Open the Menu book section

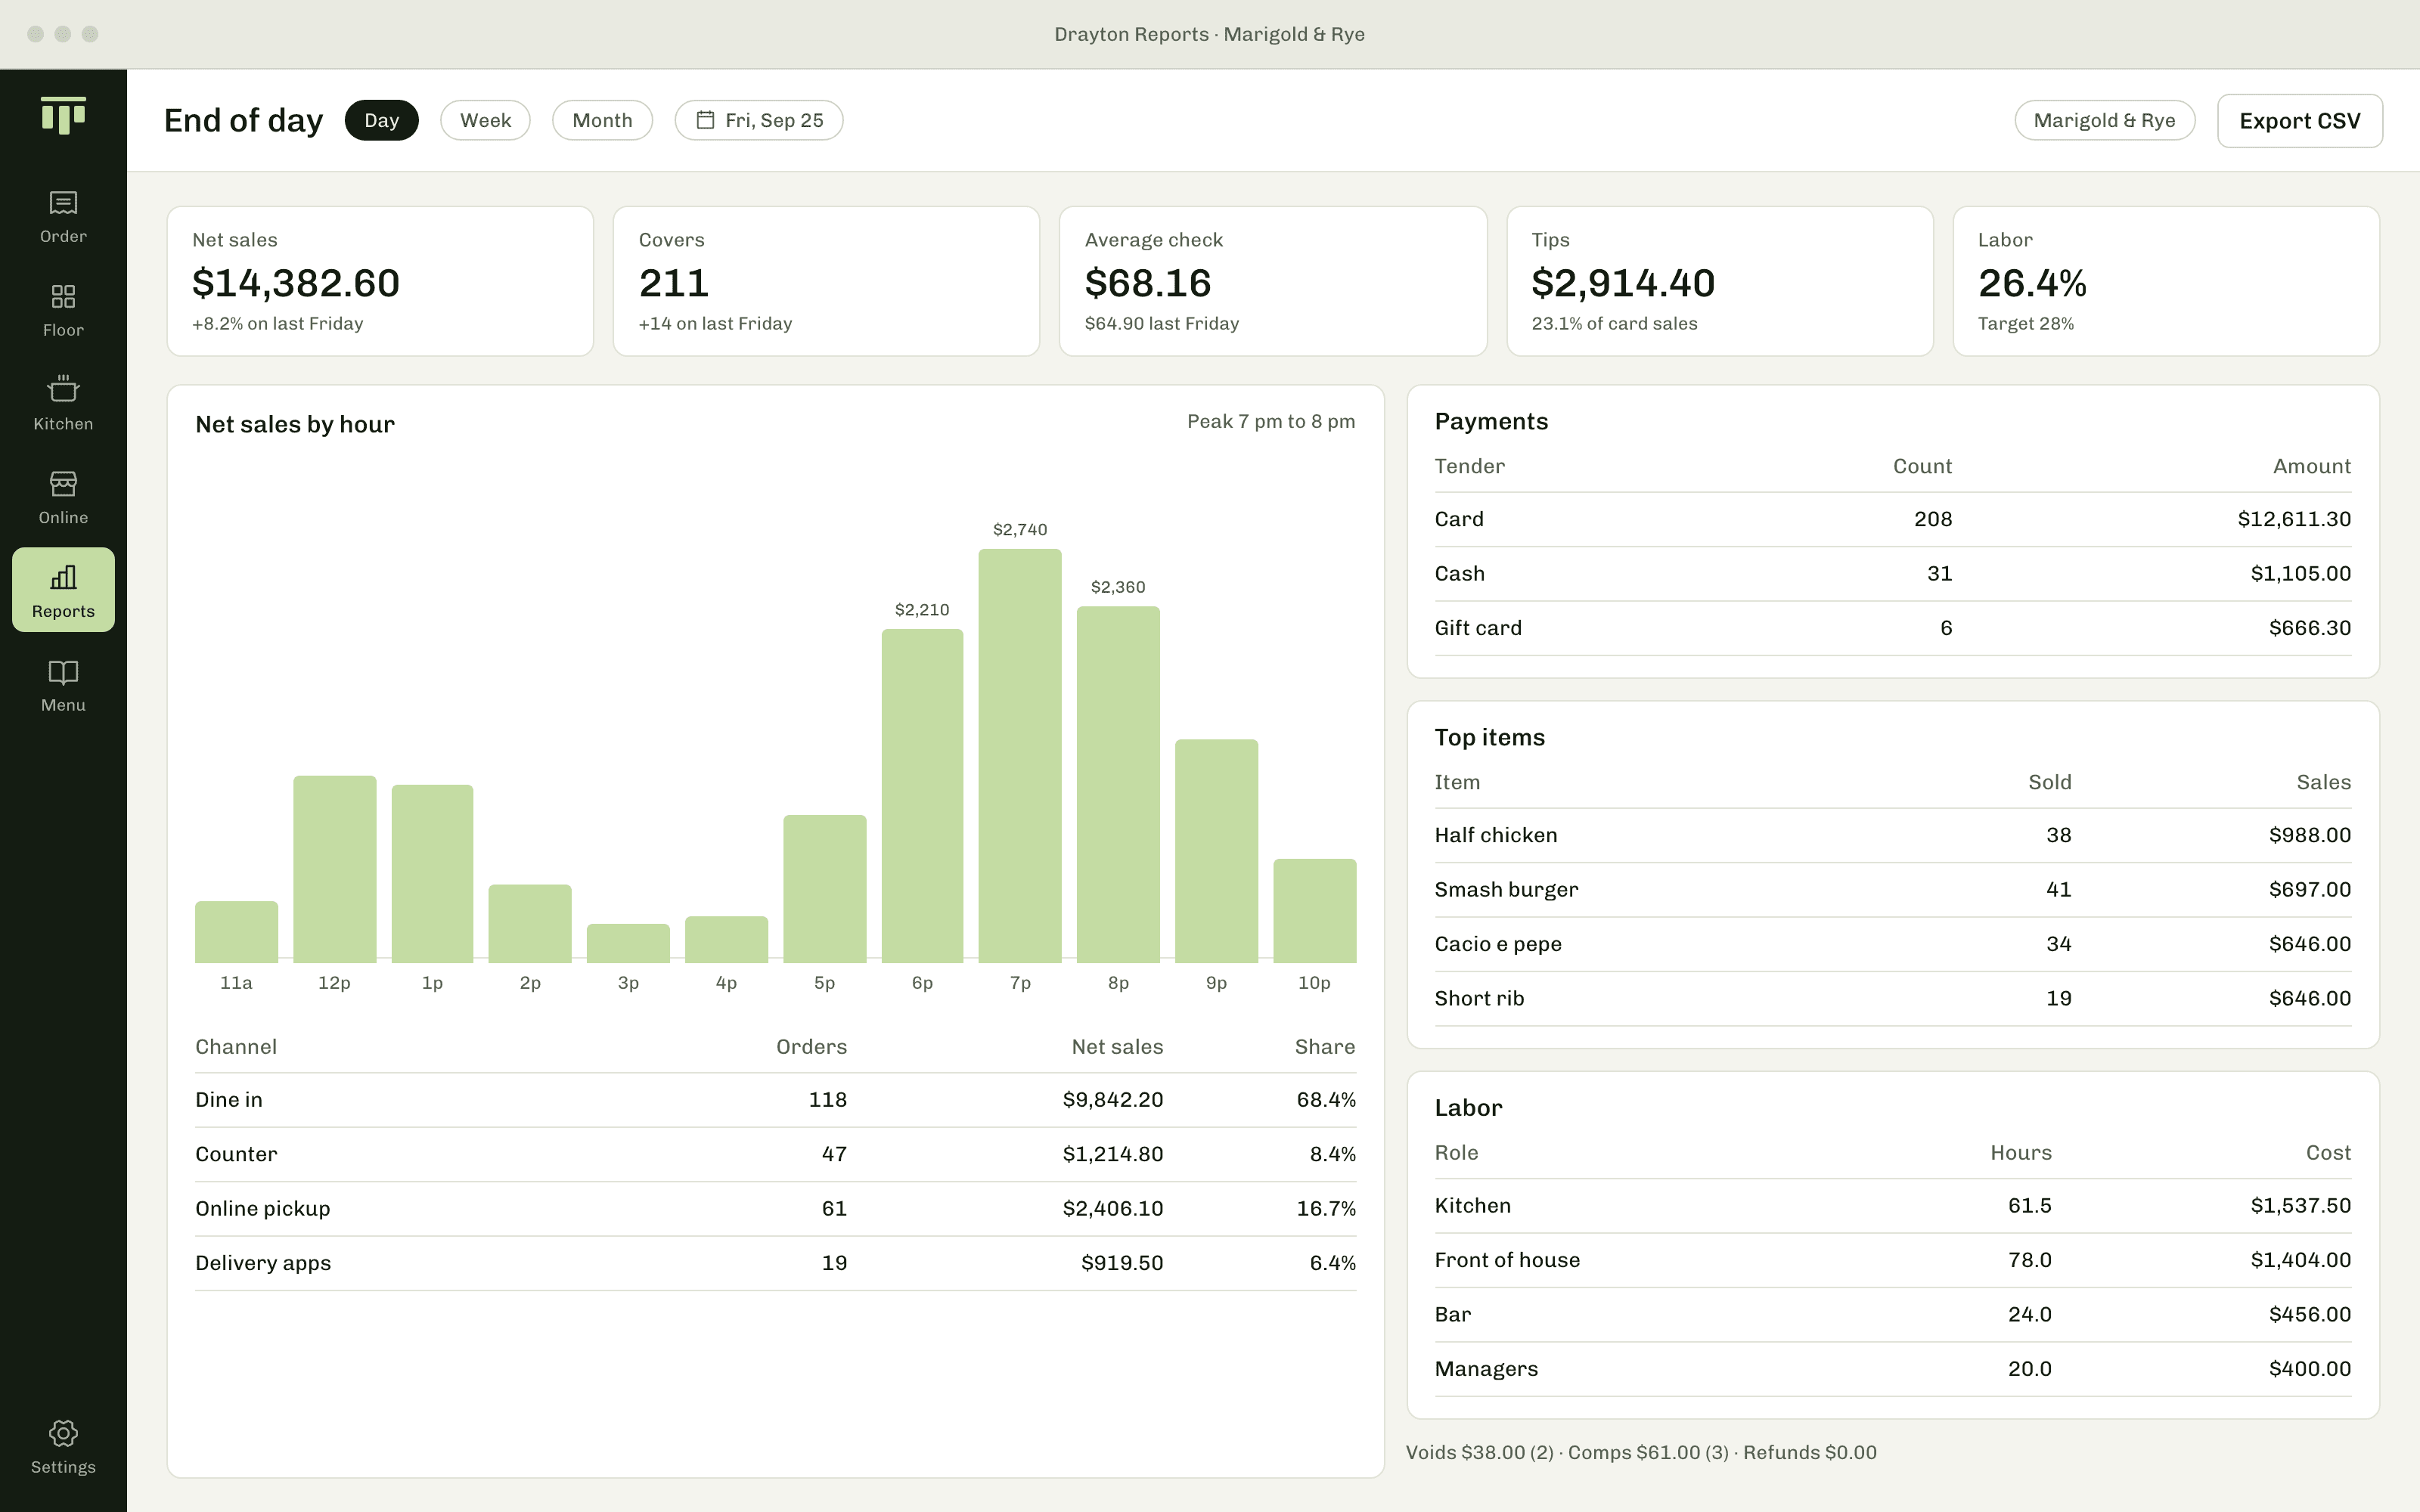pyautogui.click(x=63, y=684)
